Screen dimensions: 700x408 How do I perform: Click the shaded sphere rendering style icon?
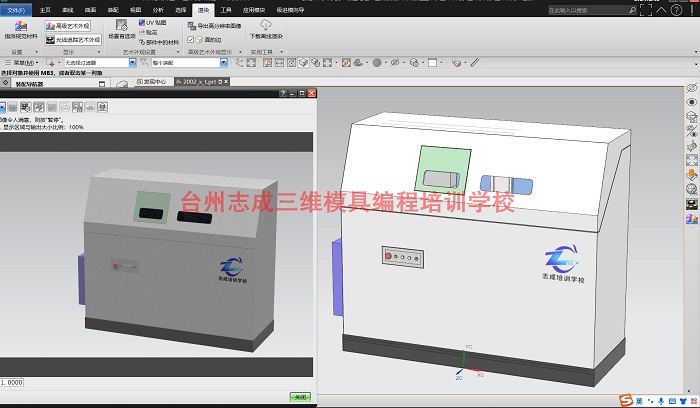coord(377,62)
